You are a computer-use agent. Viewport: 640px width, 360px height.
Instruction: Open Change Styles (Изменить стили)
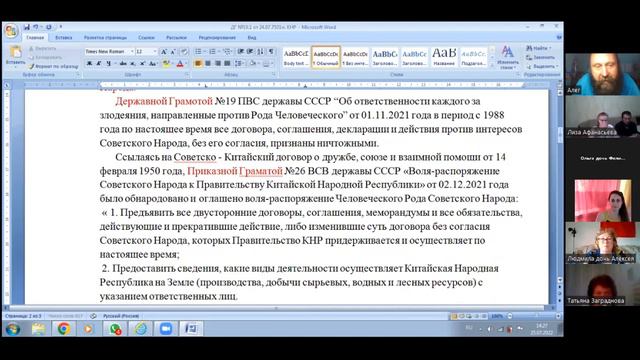pos(507,57)
